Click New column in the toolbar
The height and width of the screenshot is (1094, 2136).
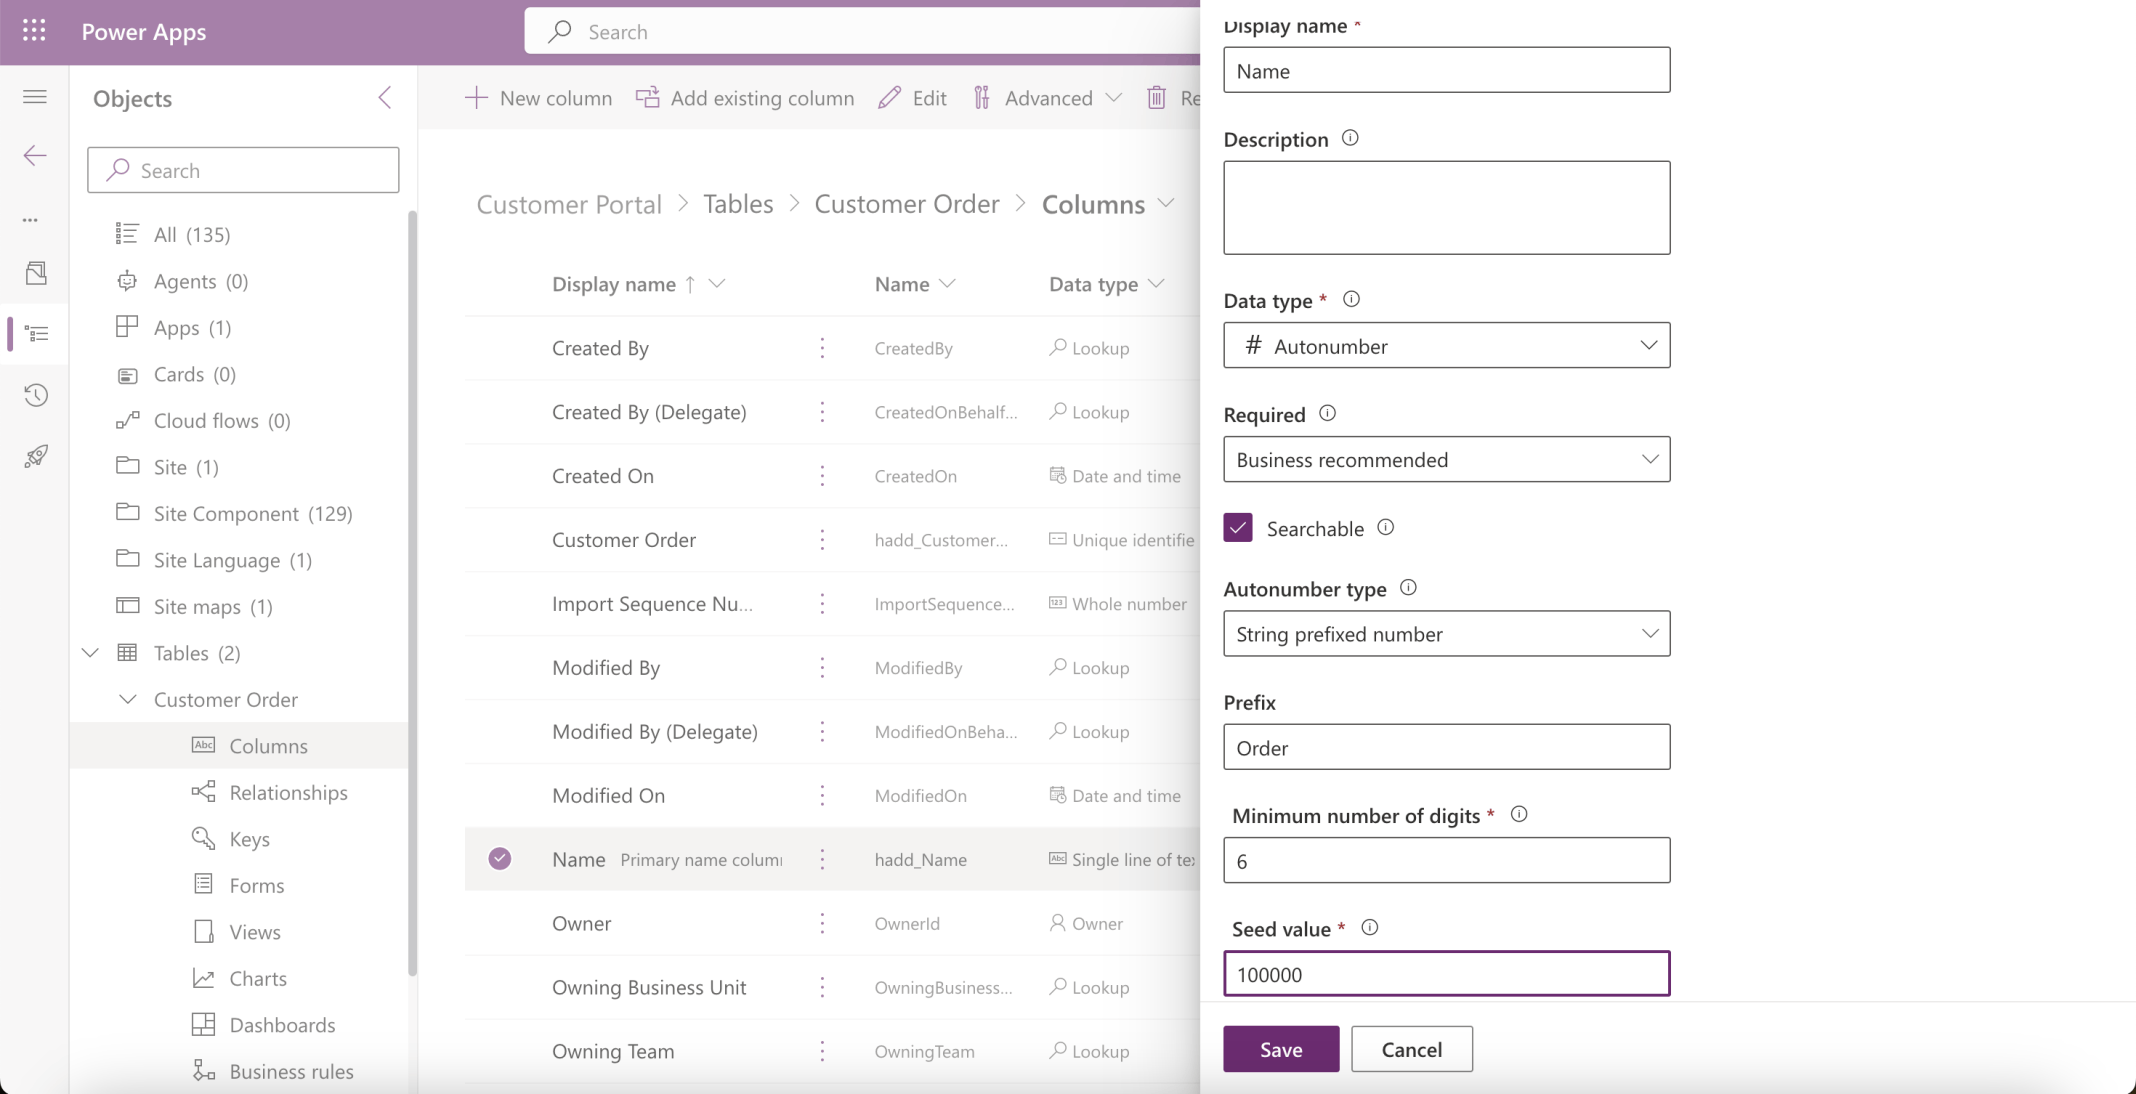(x=539, y=98)
